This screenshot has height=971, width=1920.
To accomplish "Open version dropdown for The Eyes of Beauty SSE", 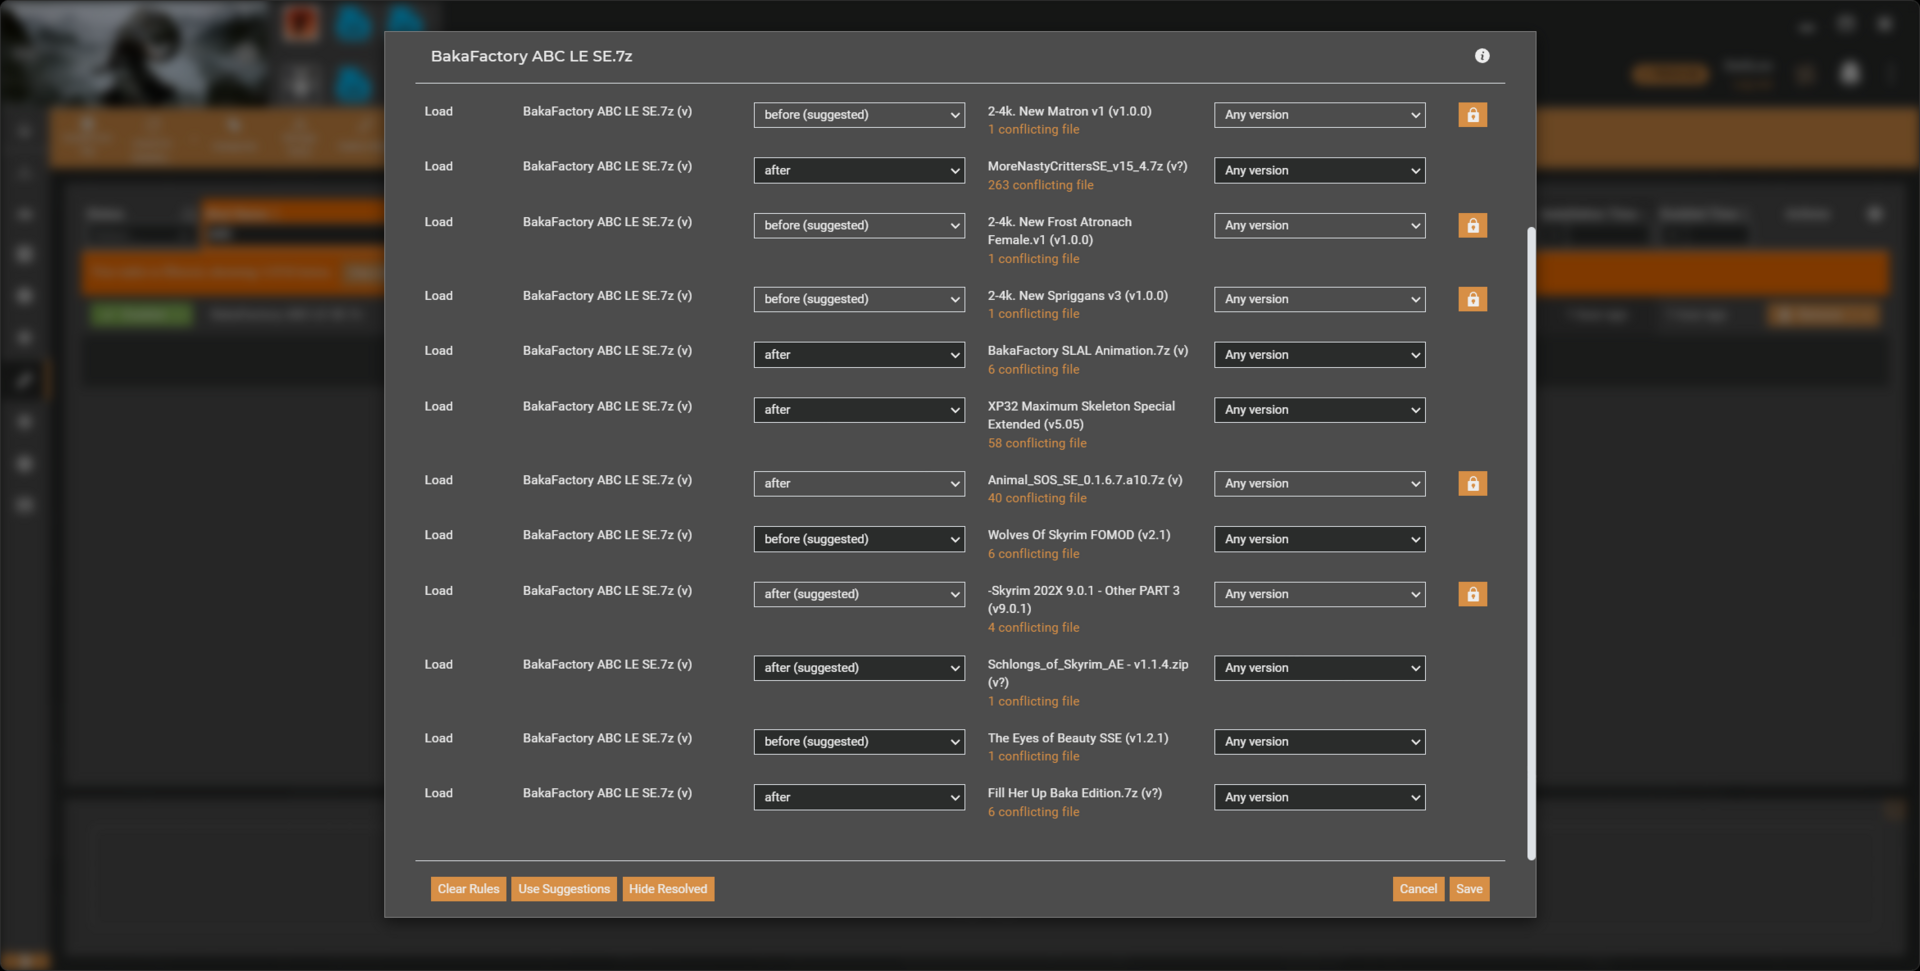I will (x=1320, y=742).
